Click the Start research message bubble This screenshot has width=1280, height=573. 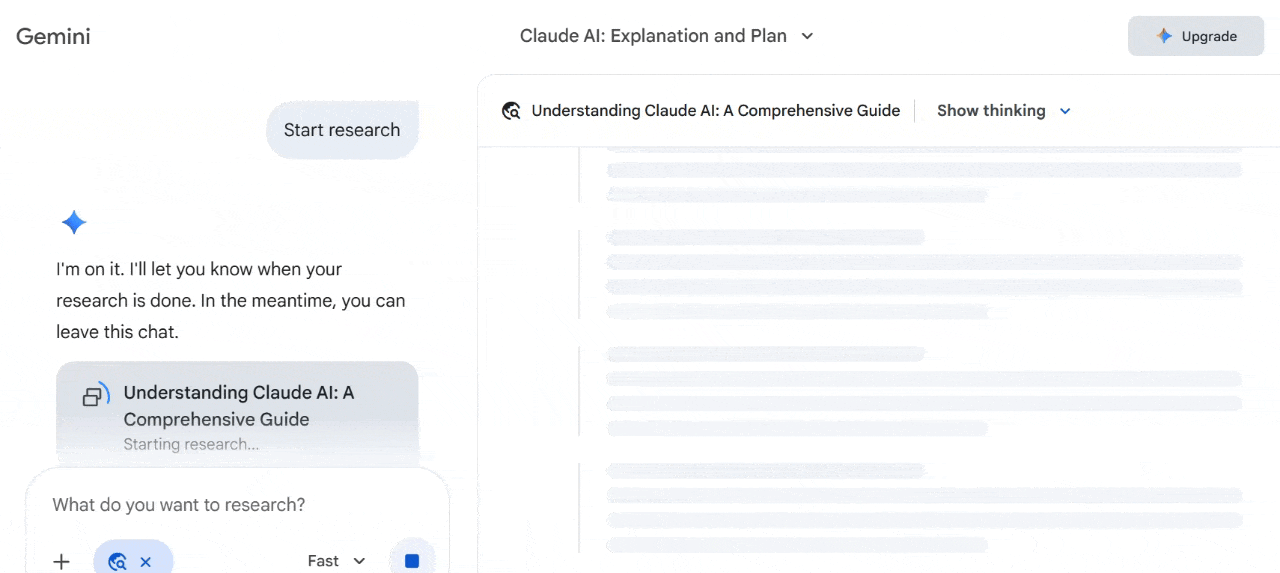(x=341, y=130)
